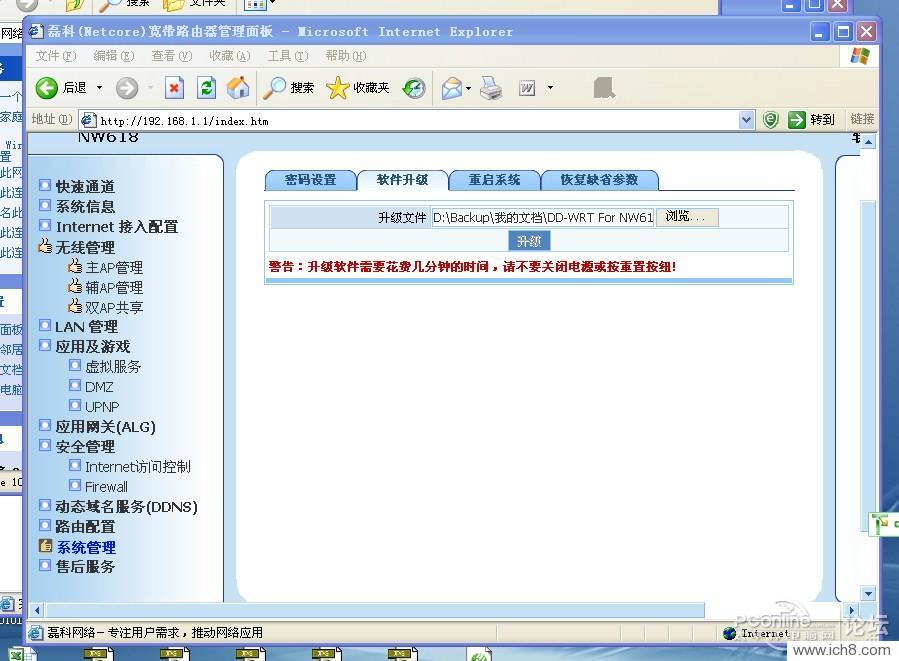Open the Favorites (收藏夹) star icon
The width and height of the screenshot is (899, 661).
338,88
